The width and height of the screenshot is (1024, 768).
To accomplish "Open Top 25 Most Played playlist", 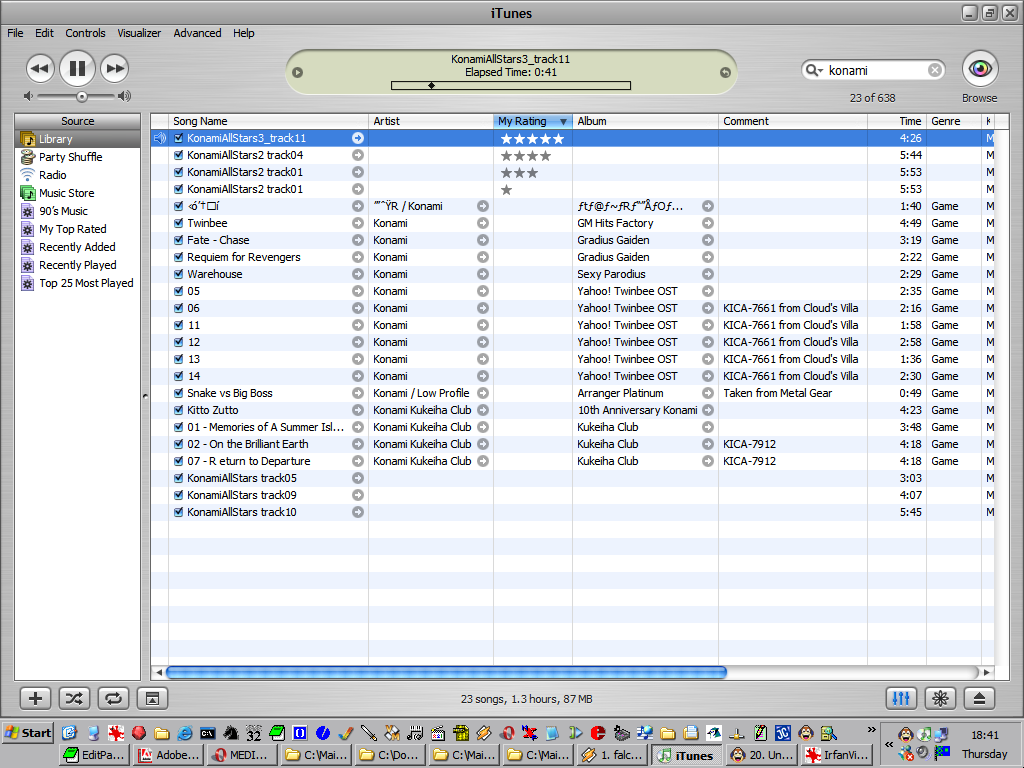I will tap(86, 283).
